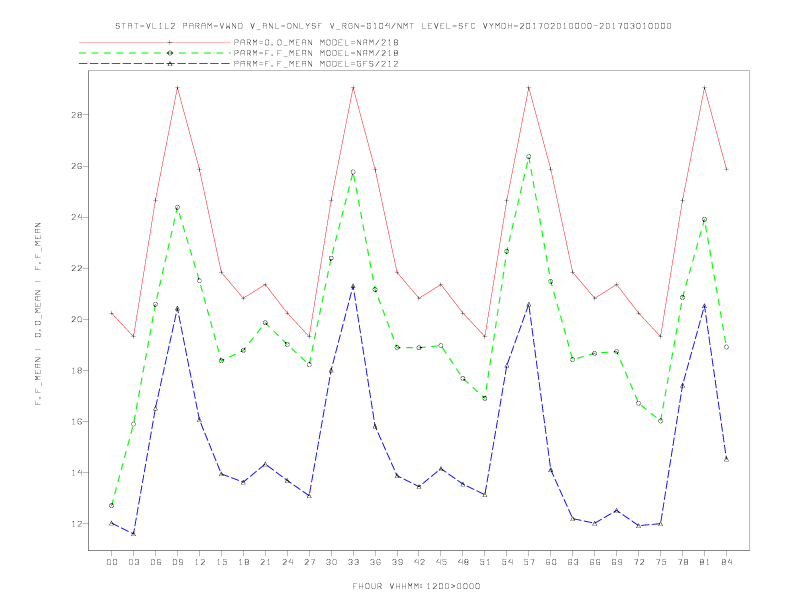Select legend entry PARM=F.F_MEAN MODEL=GFS/212
Image resolution: width=792 pixels, height=612 pixels.
click(x=316, y=64)
